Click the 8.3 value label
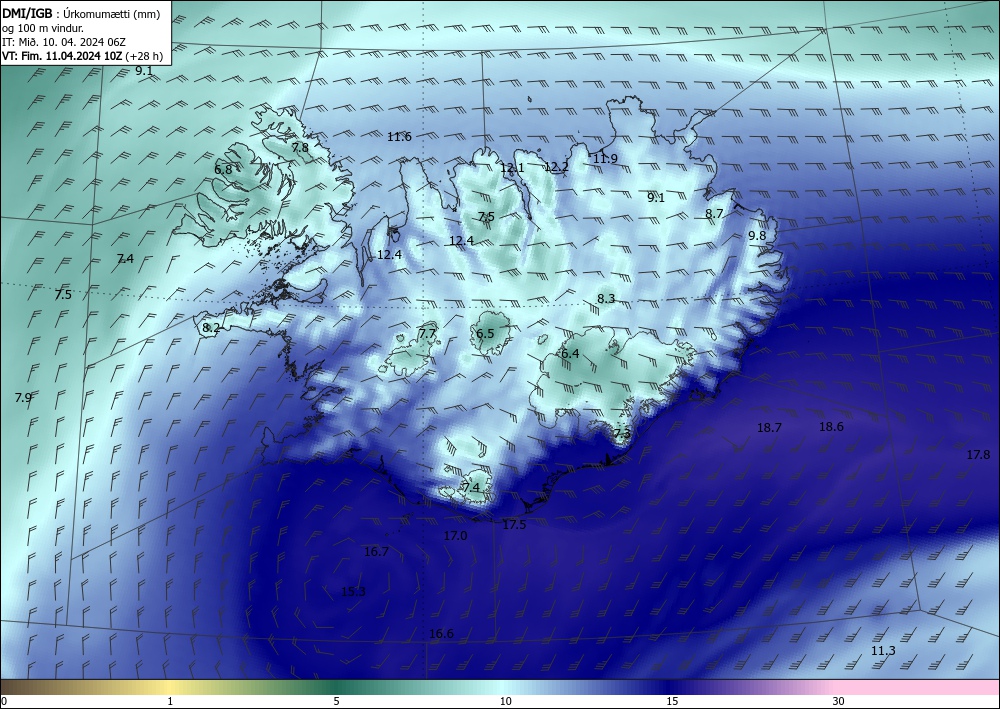 coord(606,298)
